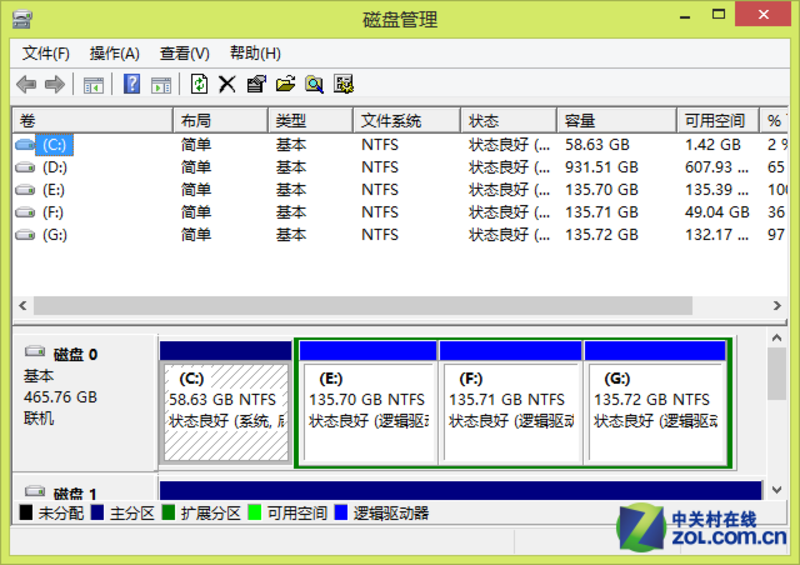
Task: Sort by the 类型 column header
Action: (x=311, y=121)
